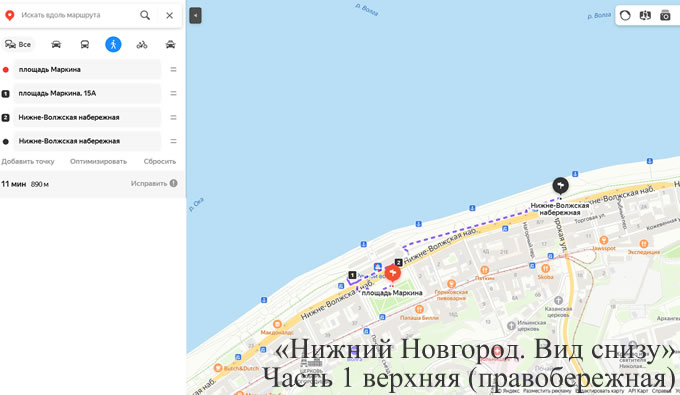680x395 pixels.
Task: Select the bicycle route mode icon
Action: coord(142,44)
